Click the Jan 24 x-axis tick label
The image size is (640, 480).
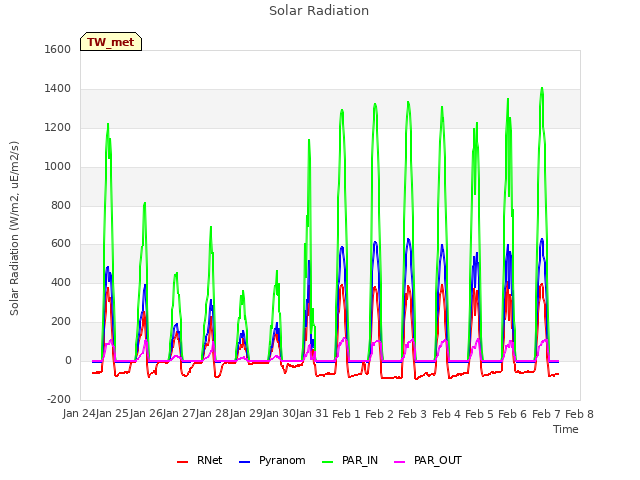pyautogui.click(x=80, y=414)
